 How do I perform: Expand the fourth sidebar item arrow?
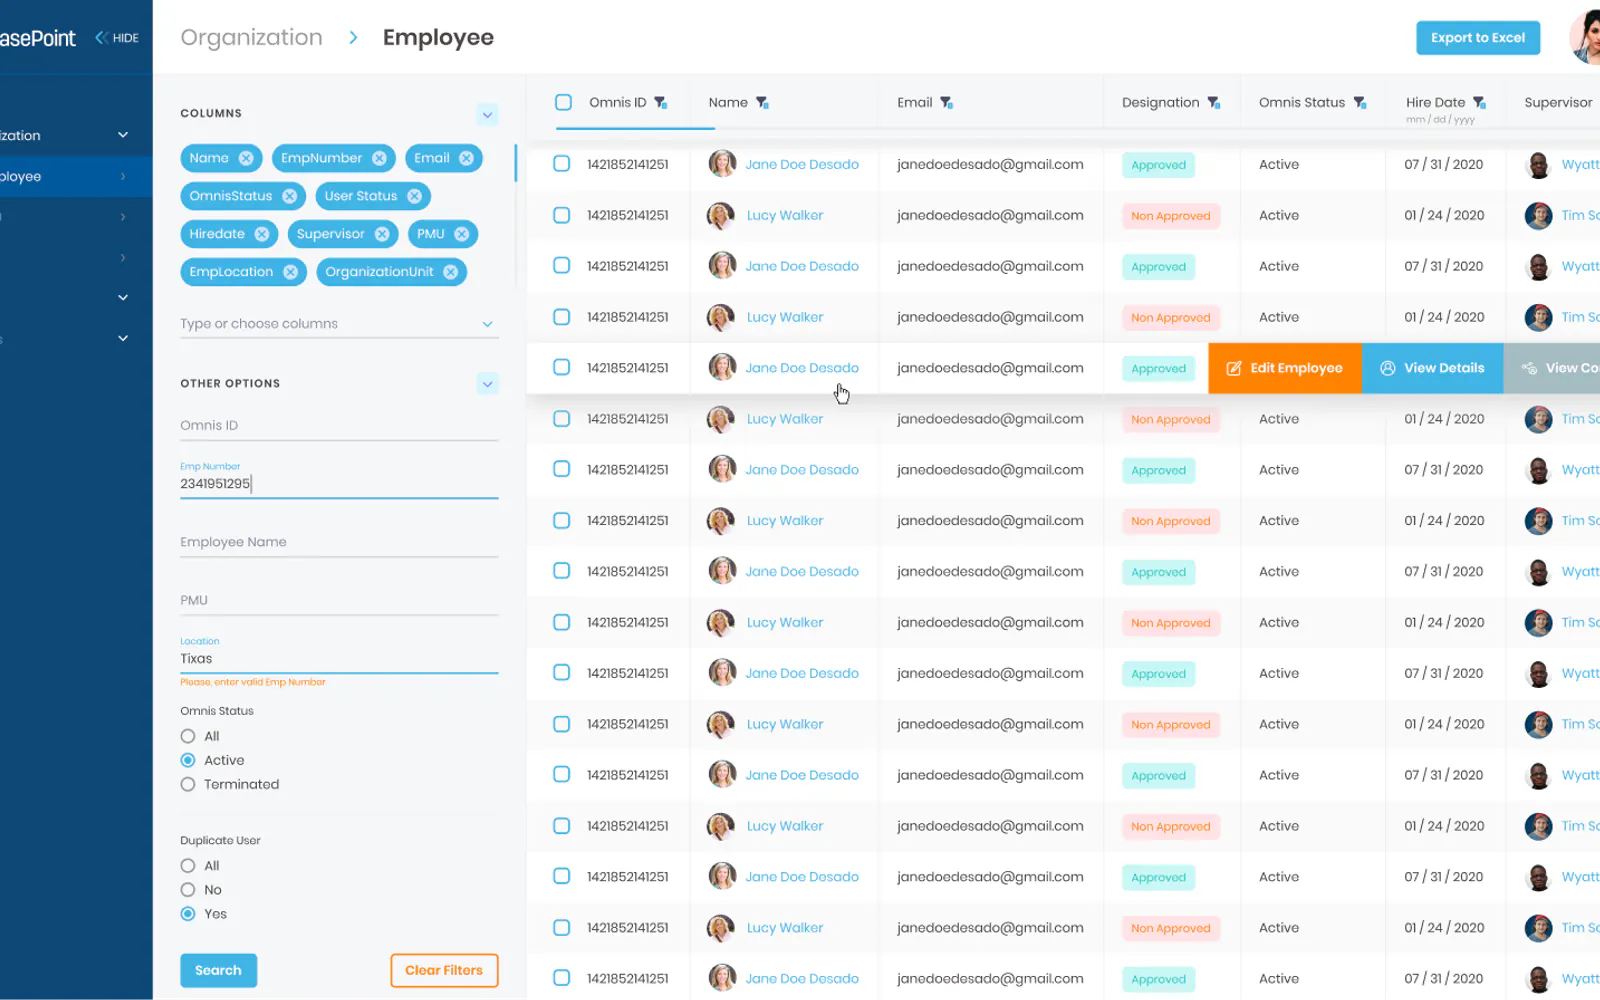123,258
